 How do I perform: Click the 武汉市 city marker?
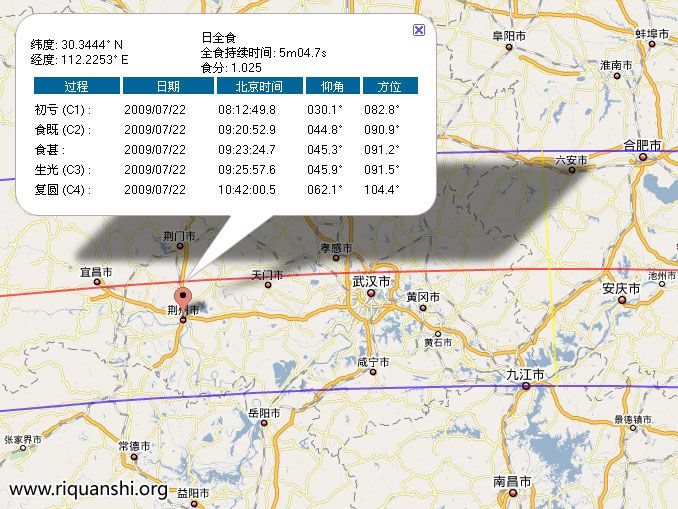(371, 293)
